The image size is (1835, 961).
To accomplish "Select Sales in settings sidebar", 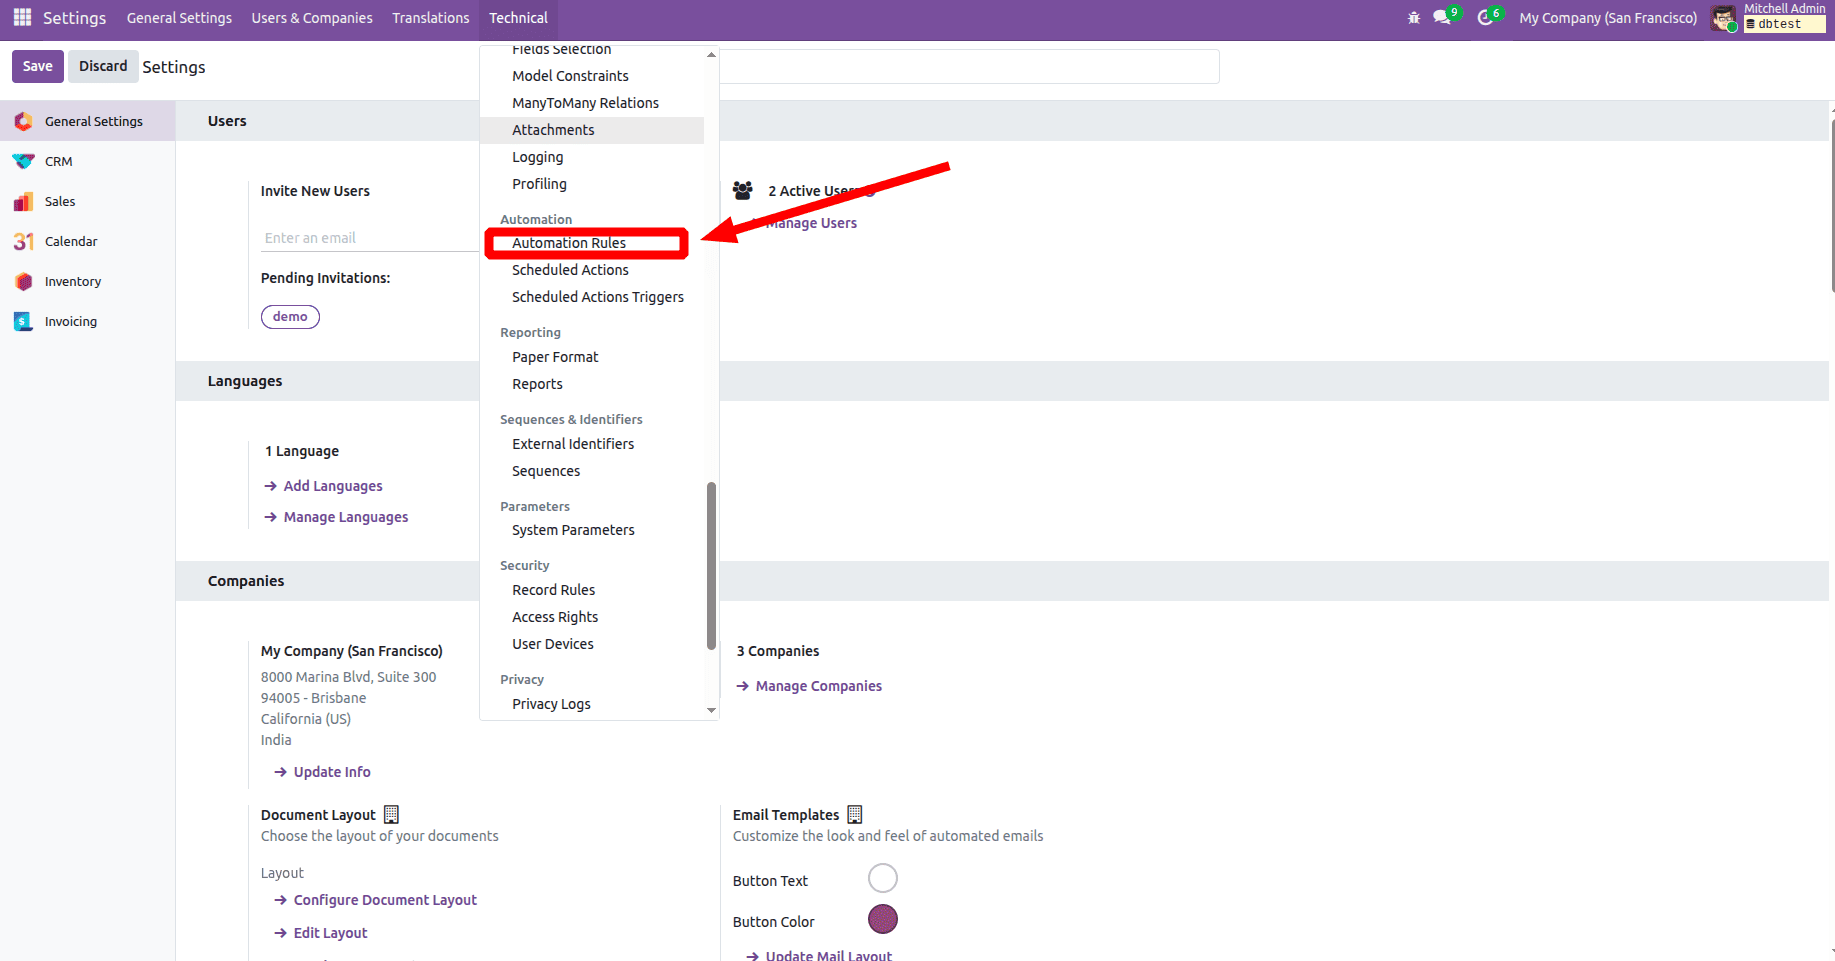I will pos(88,201).
